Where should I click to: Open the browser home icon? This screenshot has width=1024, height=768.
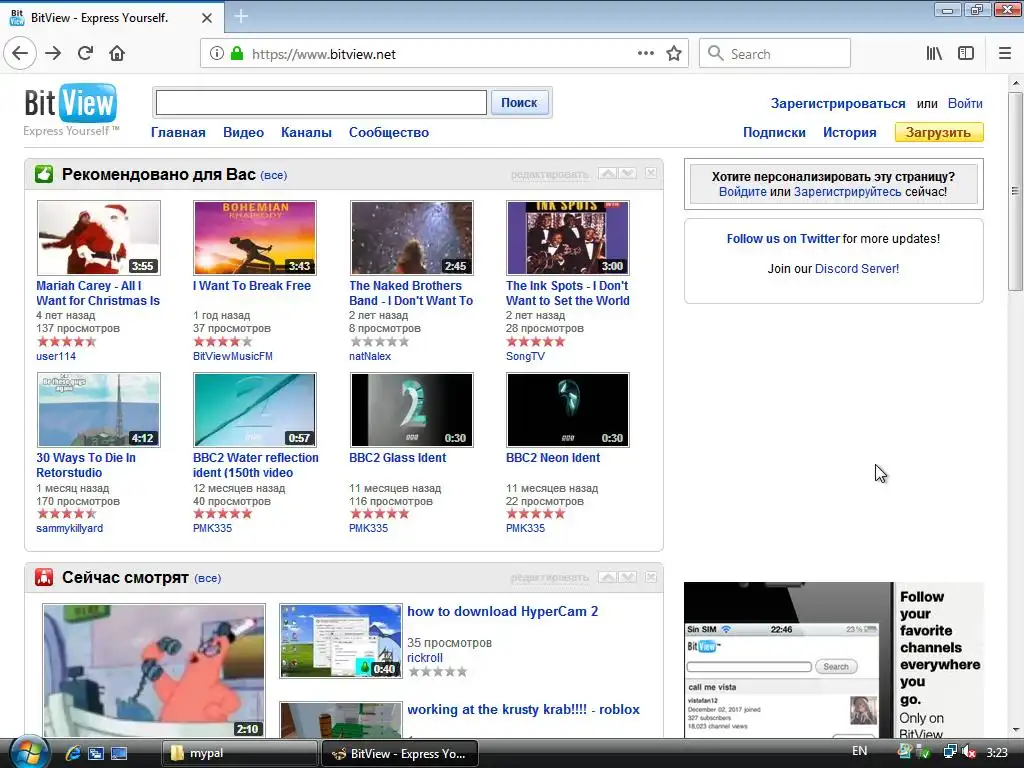[117, 54]
